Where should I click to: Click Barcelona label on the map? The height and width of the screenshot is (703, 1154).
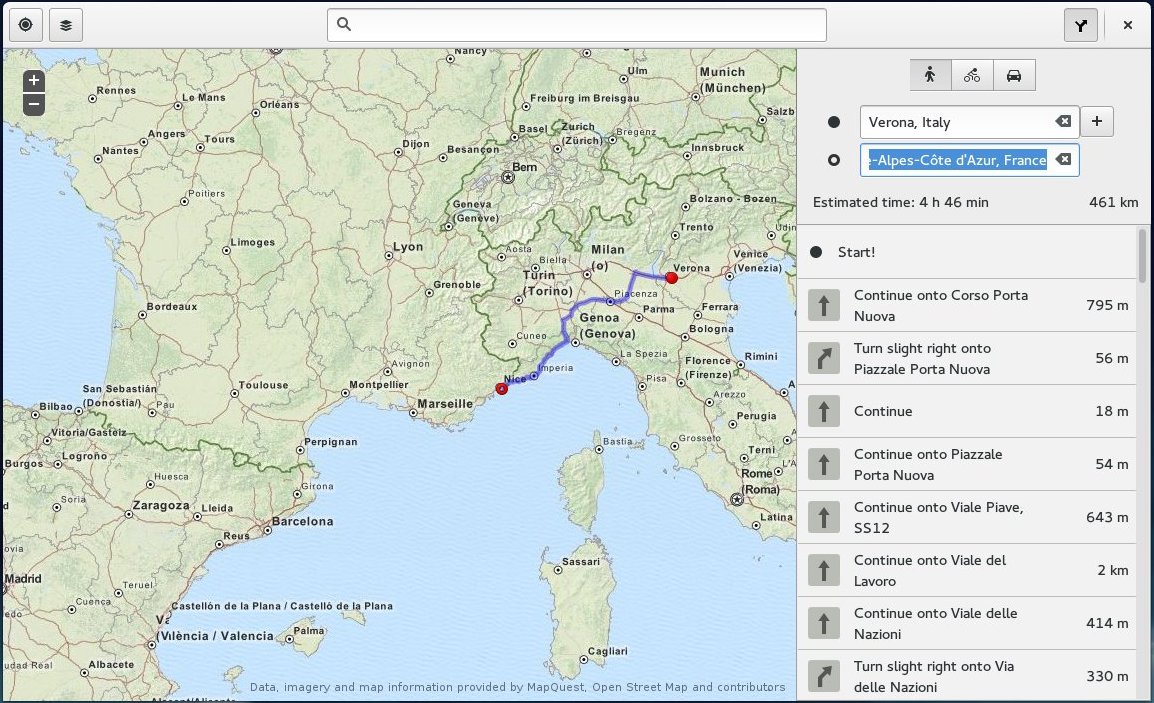[x=302, y=521]
